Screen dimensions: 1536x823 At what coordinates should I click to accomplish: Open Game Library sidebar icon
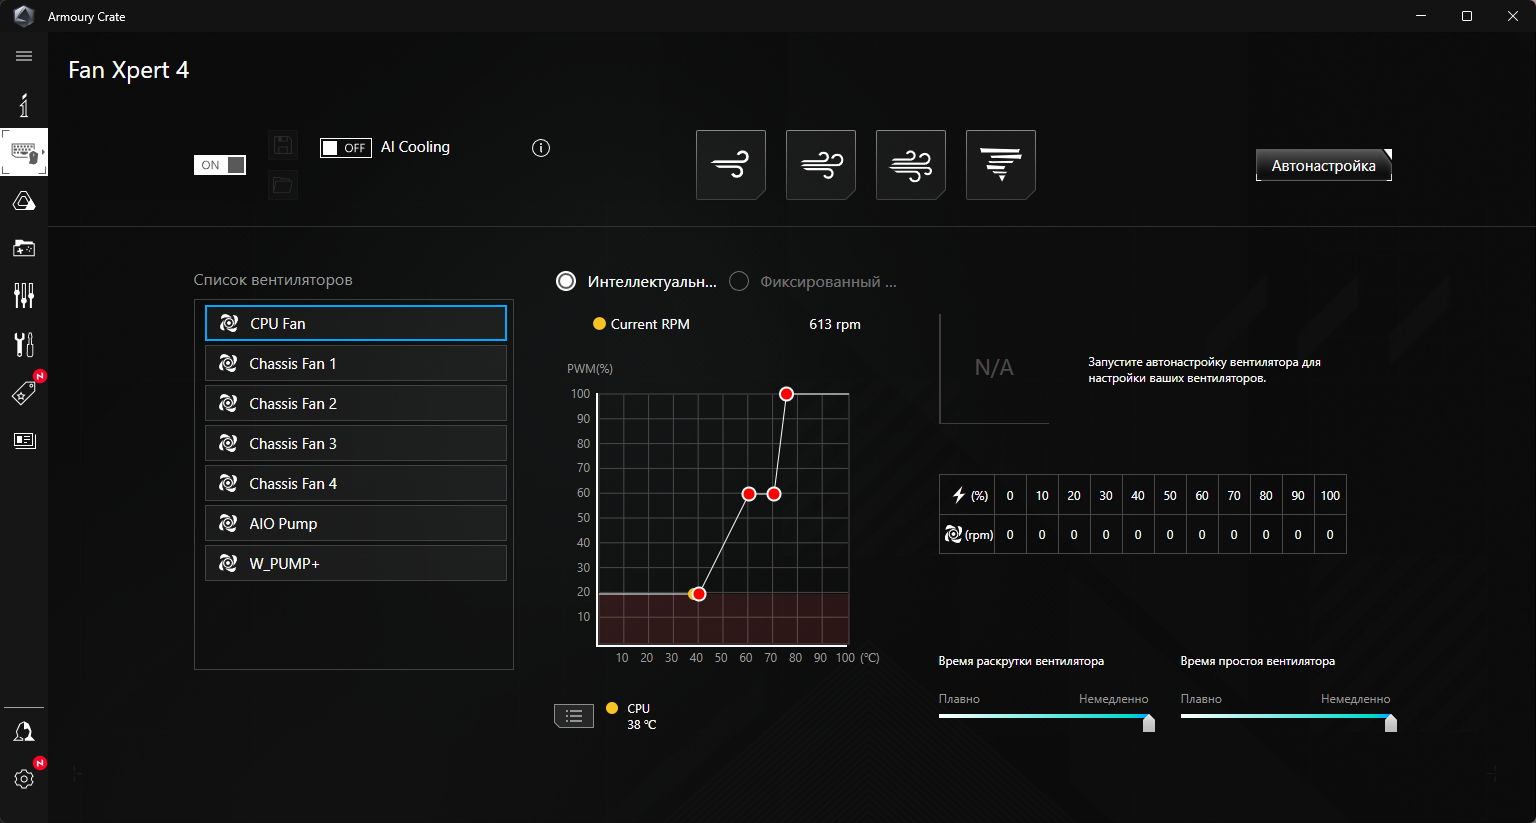point(24,248)
